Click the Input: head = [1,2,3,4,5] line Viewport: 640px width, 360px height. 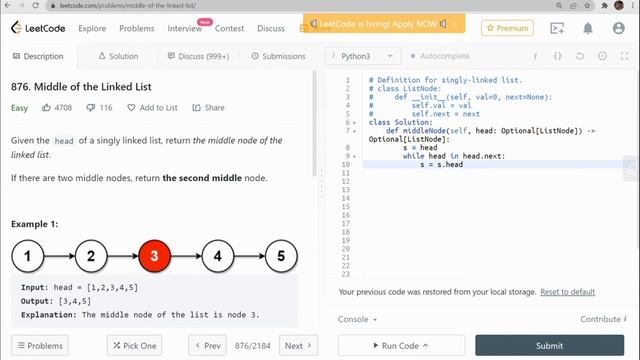click(x=79, y=287)
